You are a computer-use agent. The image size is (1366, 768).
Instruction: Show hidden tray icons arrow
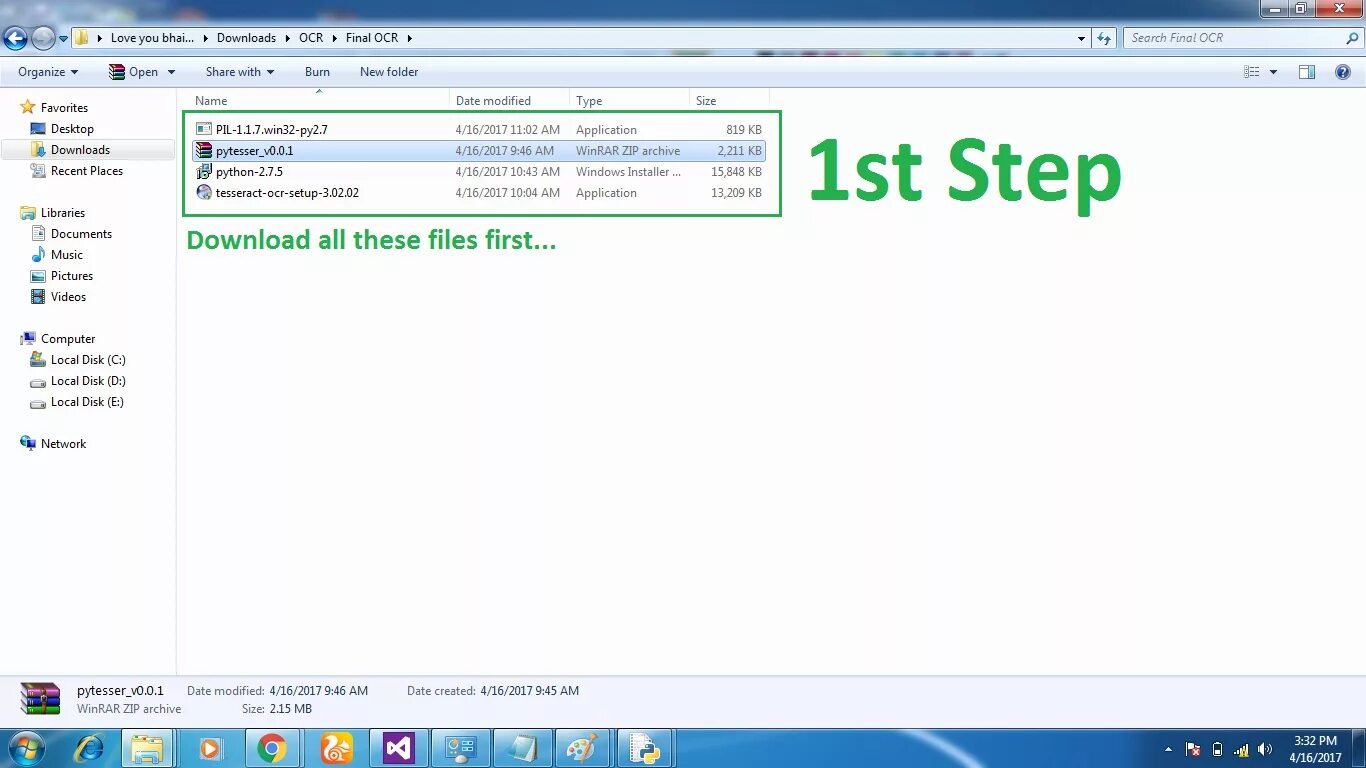[1168, 749]
